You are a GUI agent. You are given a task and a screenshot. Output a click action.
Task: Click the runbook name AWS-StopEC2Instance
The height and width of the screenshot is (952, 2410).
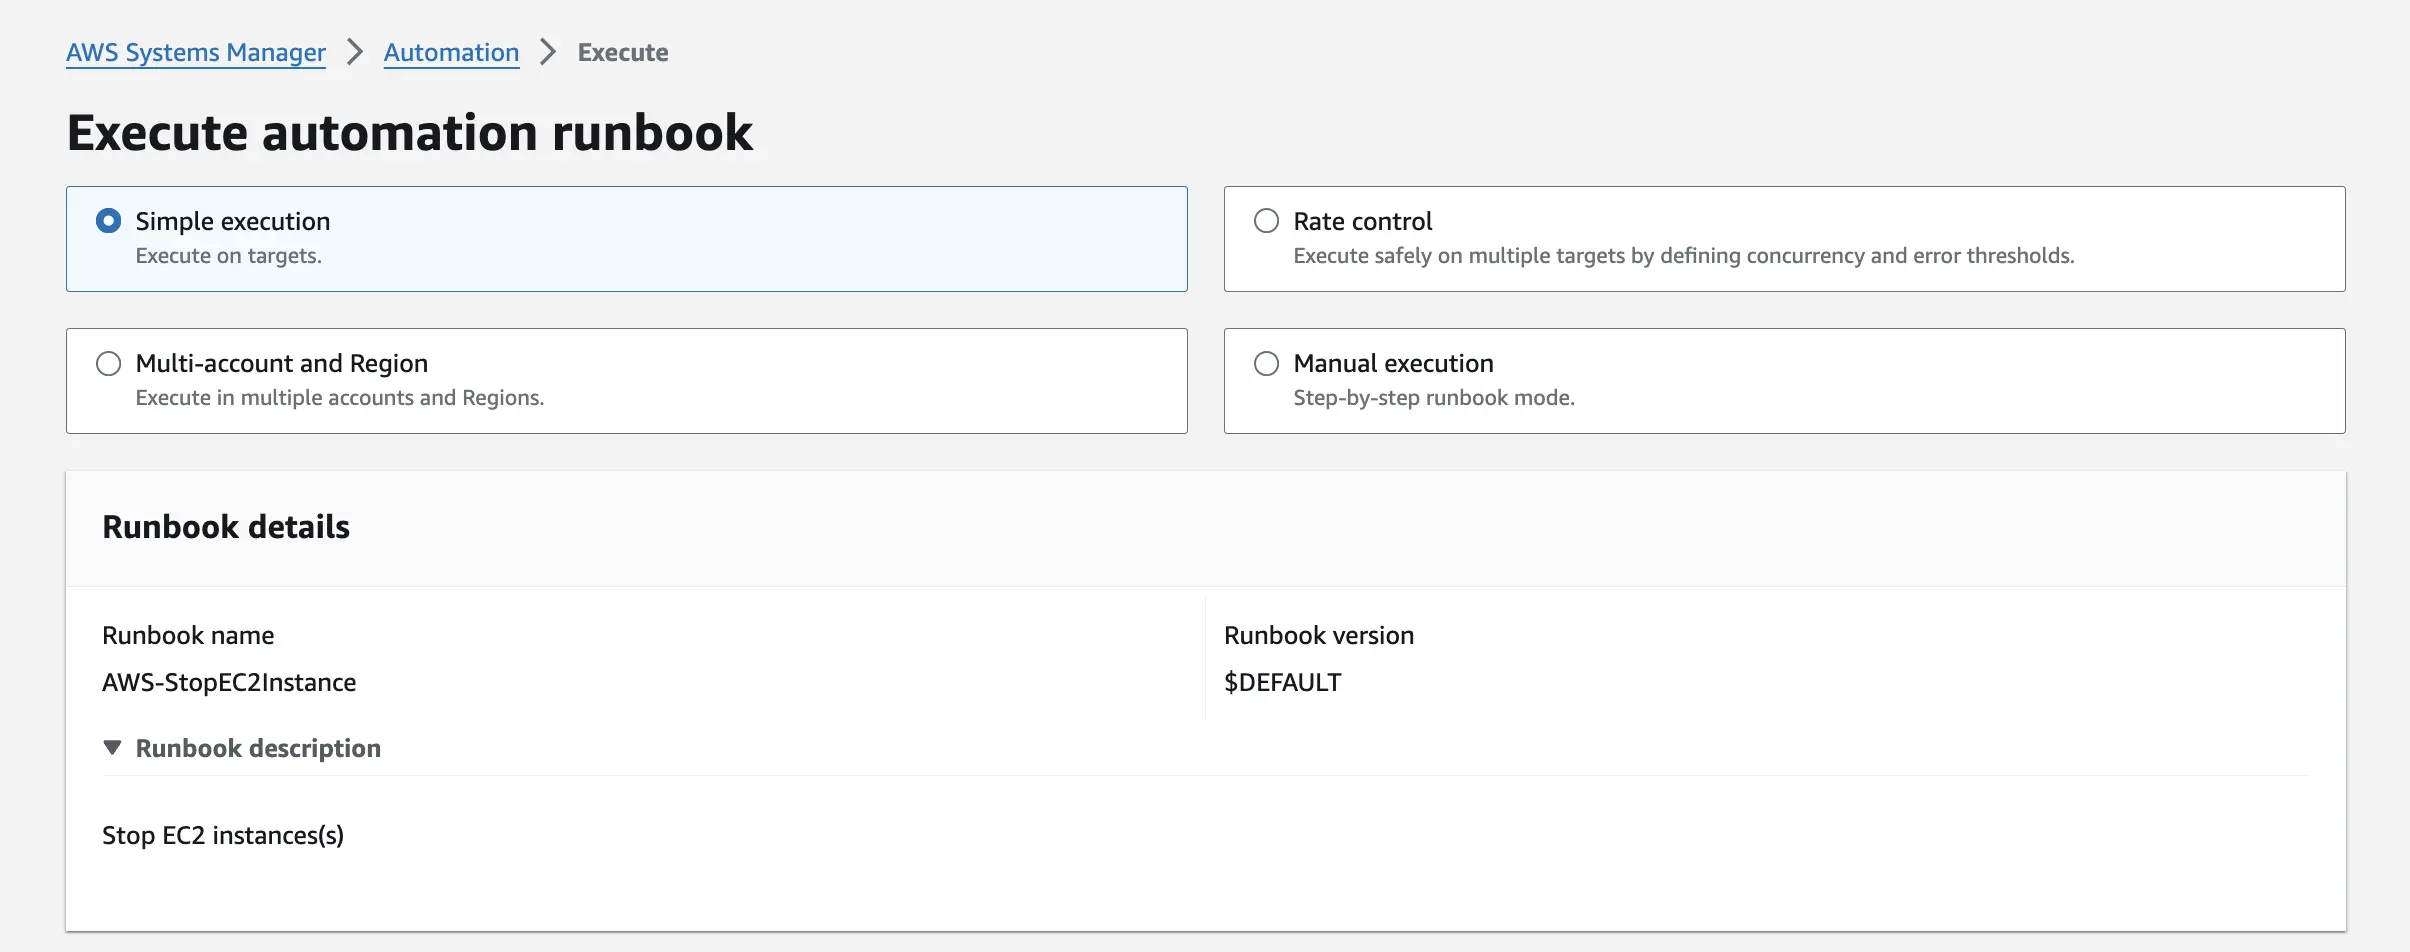[229, 681]
